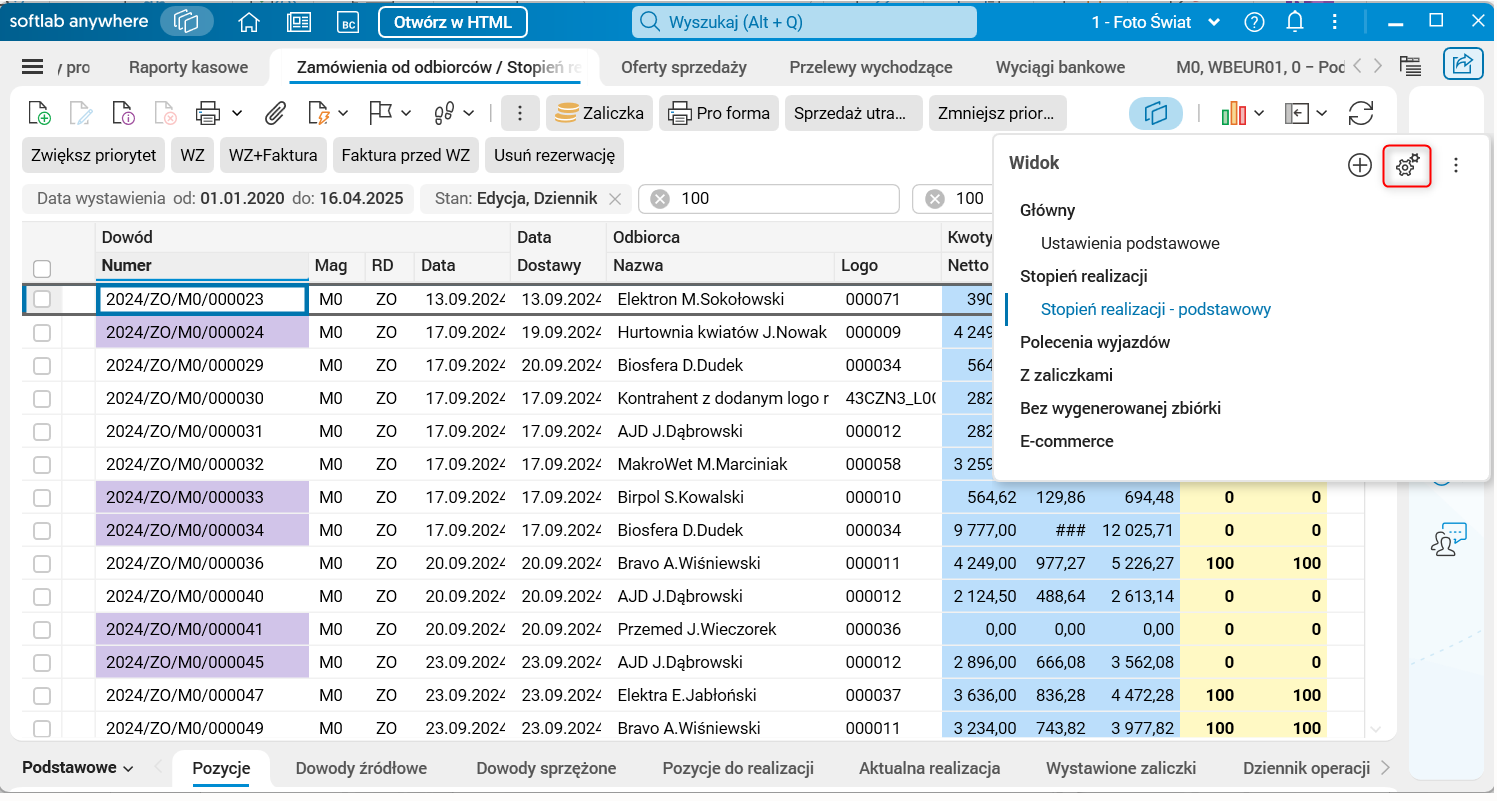Click the paperclip attachments icon
1497x801 pixels.
pos(276,113)
